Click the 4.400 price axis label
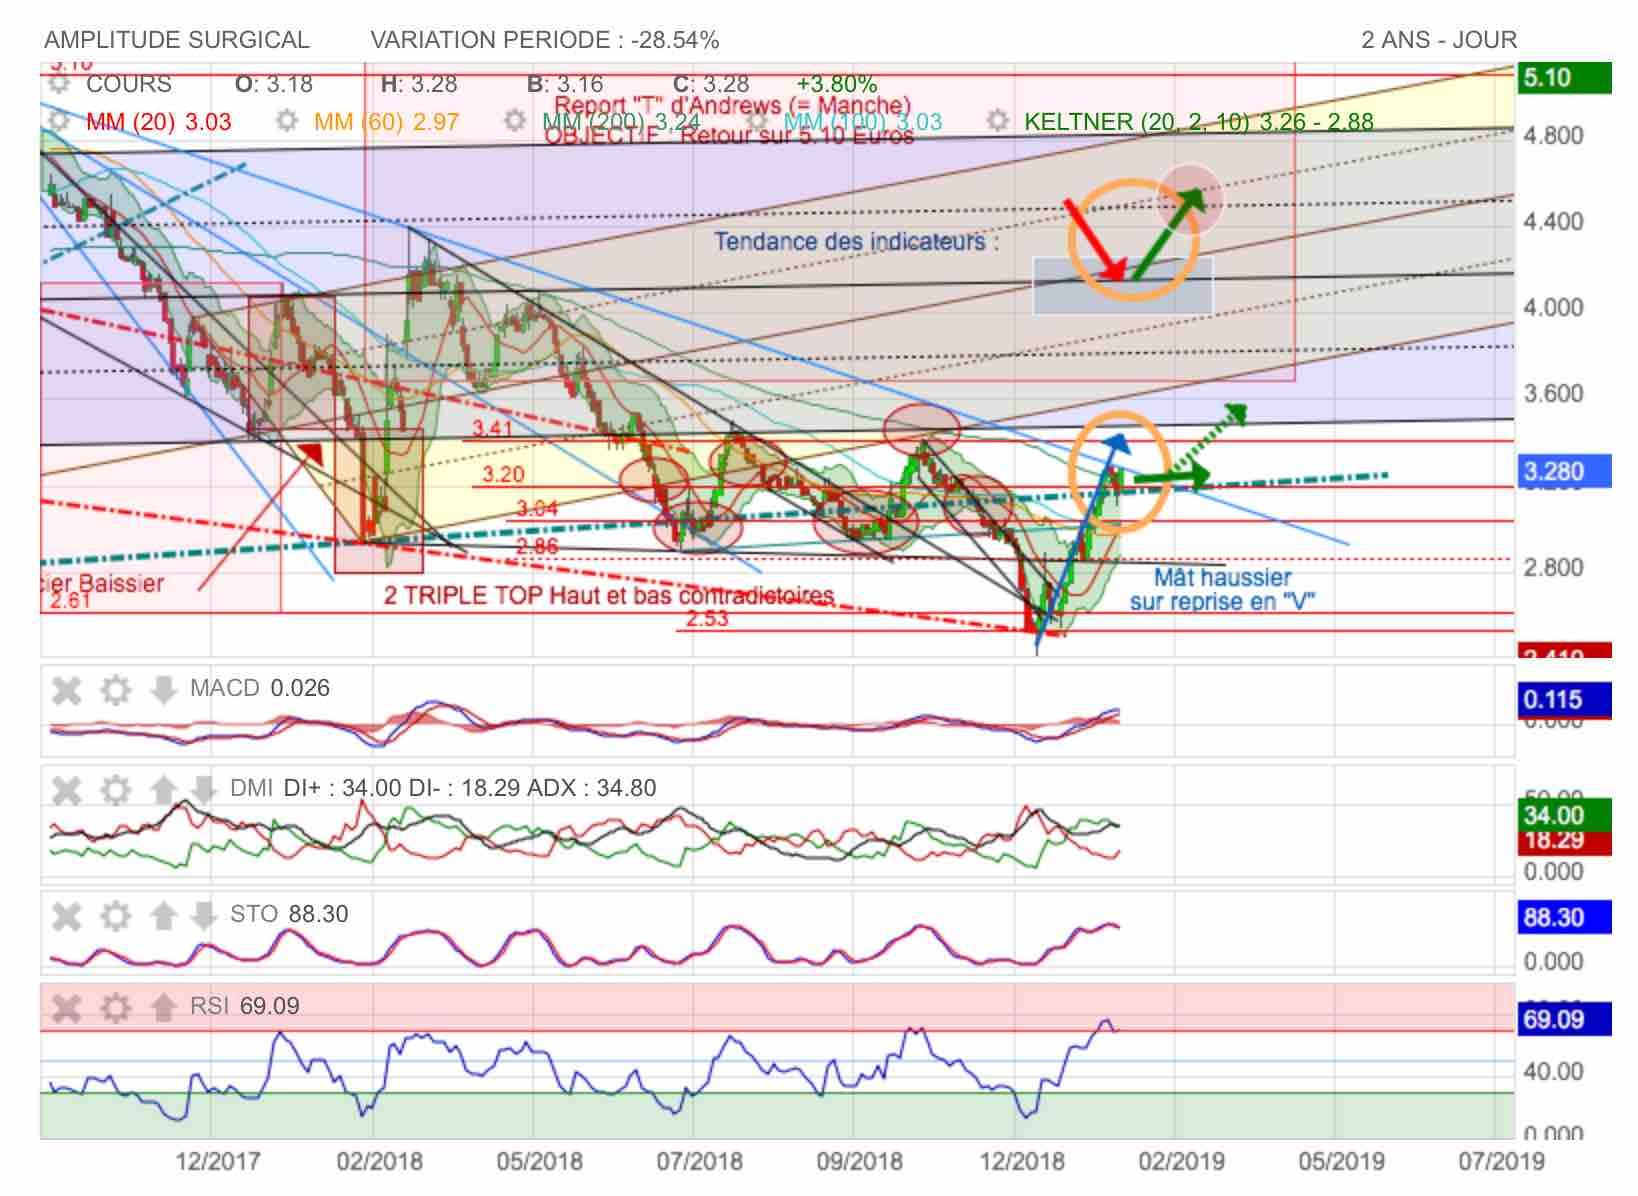This screenshot has height=1196, width=1638. click(1553, 221)
